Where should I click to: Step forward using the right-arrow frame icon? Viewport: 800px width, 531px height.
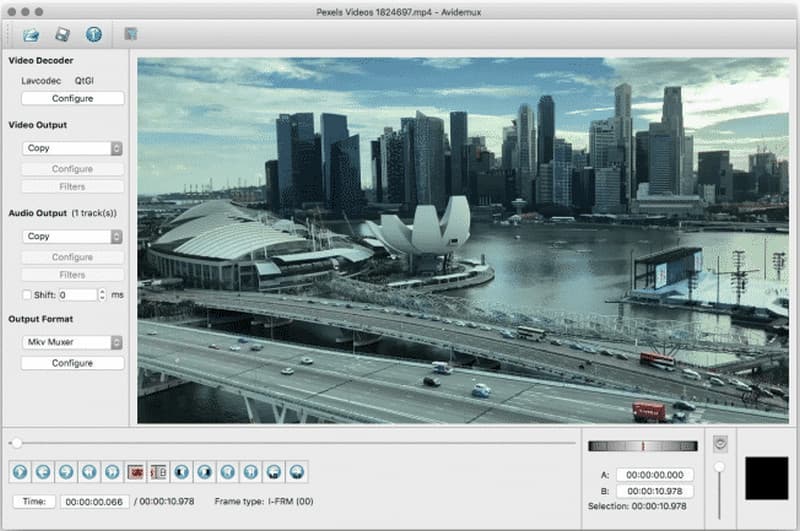(66, 471)
